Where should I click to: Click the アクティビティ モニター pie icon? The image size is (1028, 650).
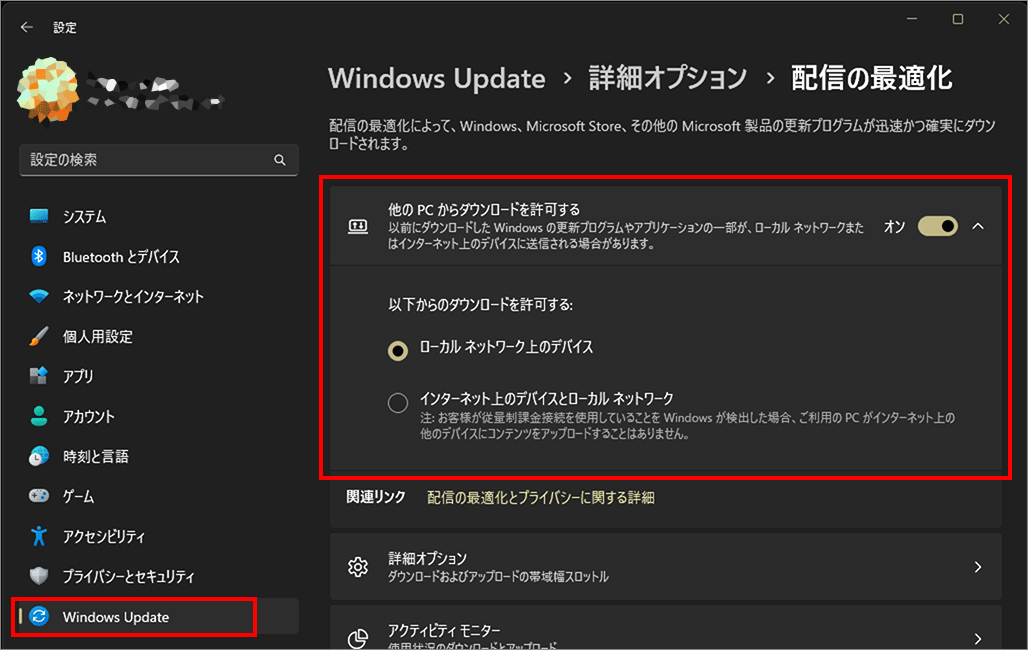click(358, 638)
